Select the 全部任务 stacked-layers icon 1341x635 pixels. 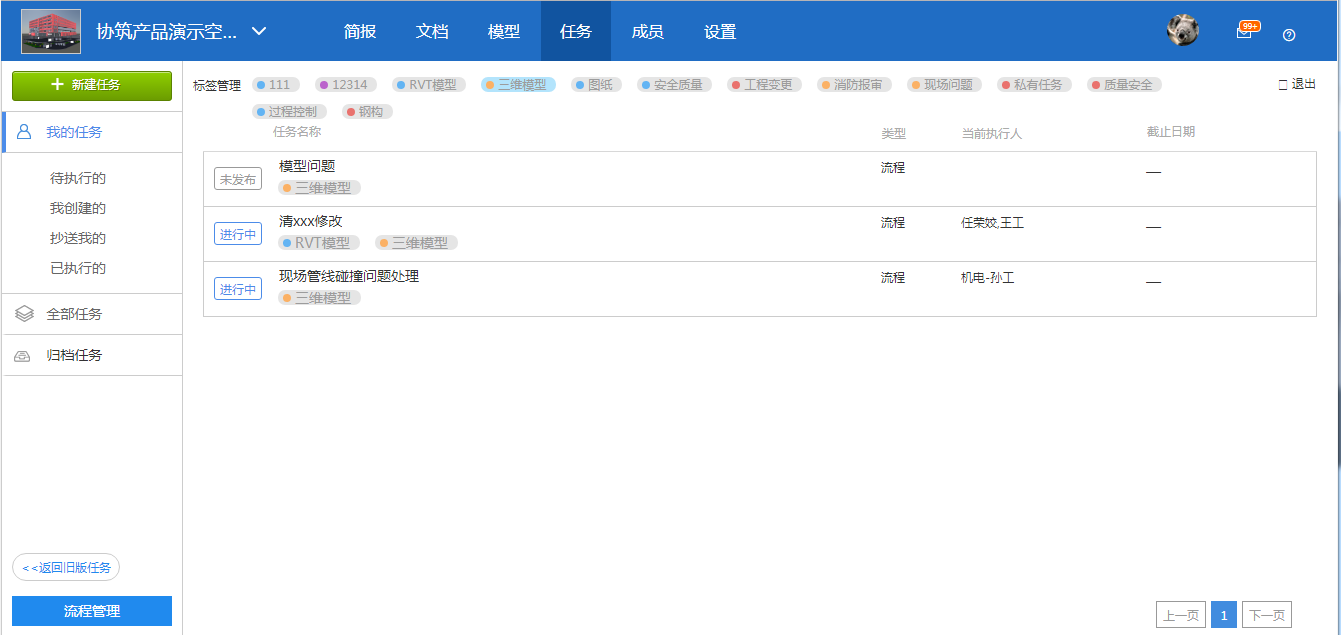[x=22, y=314]
